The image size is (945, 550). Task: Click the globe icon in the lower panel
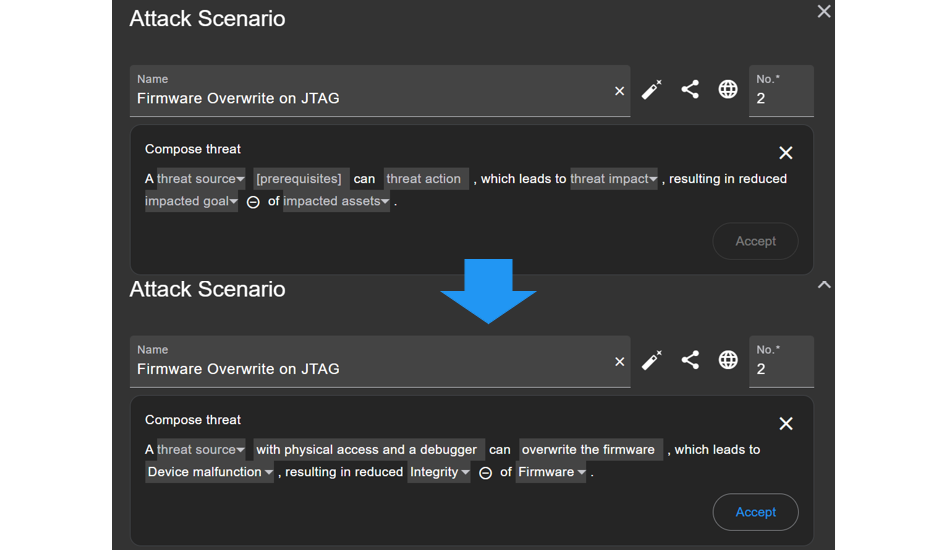(x=728, y=360)
